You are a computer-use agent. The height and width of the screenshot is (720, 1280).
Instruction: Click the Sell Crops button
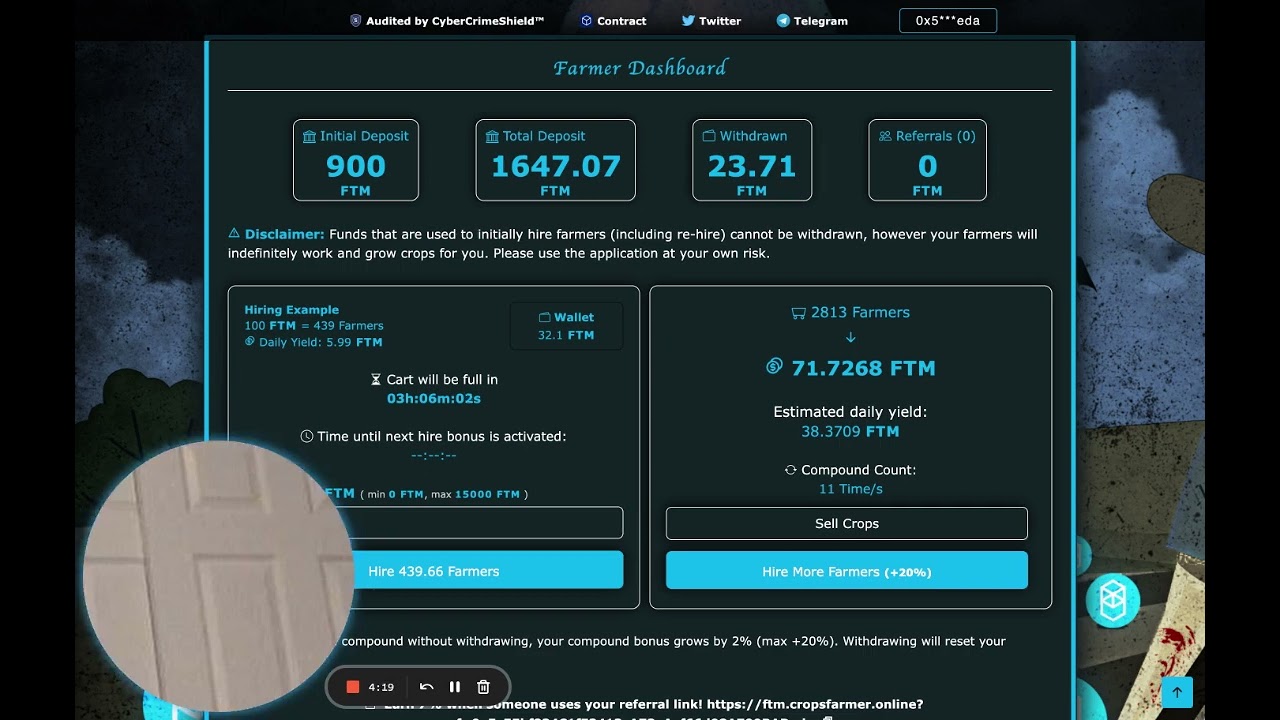847,523
